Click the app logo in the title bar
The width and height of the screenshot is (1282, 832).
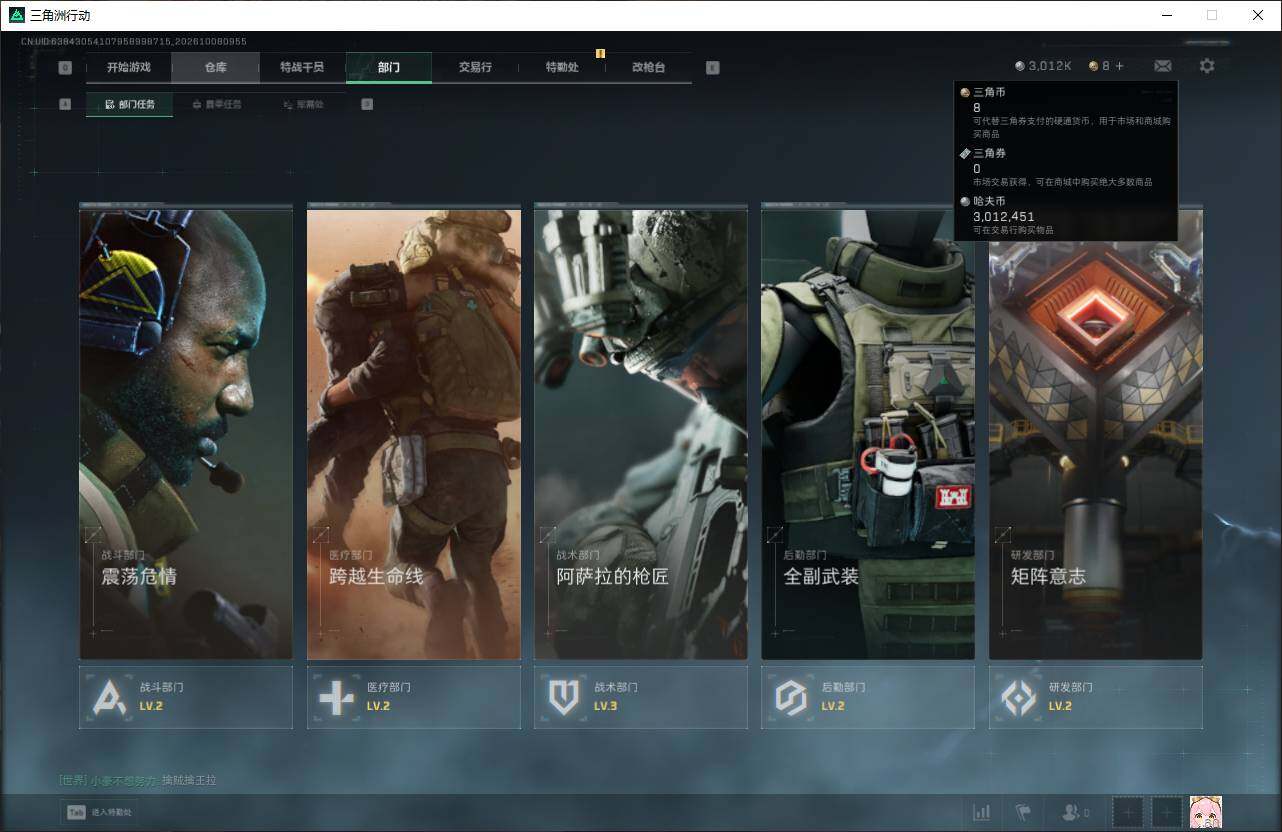16,15
